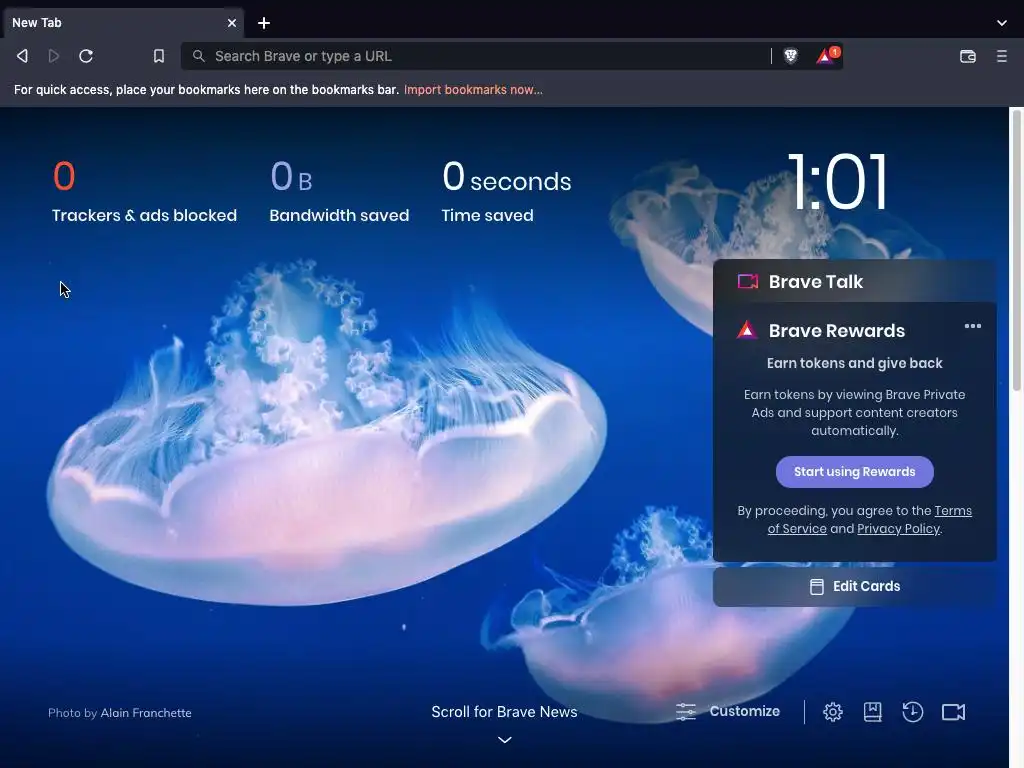Start Brave Talk via the bottom camera icon

(x=953, y=712)
